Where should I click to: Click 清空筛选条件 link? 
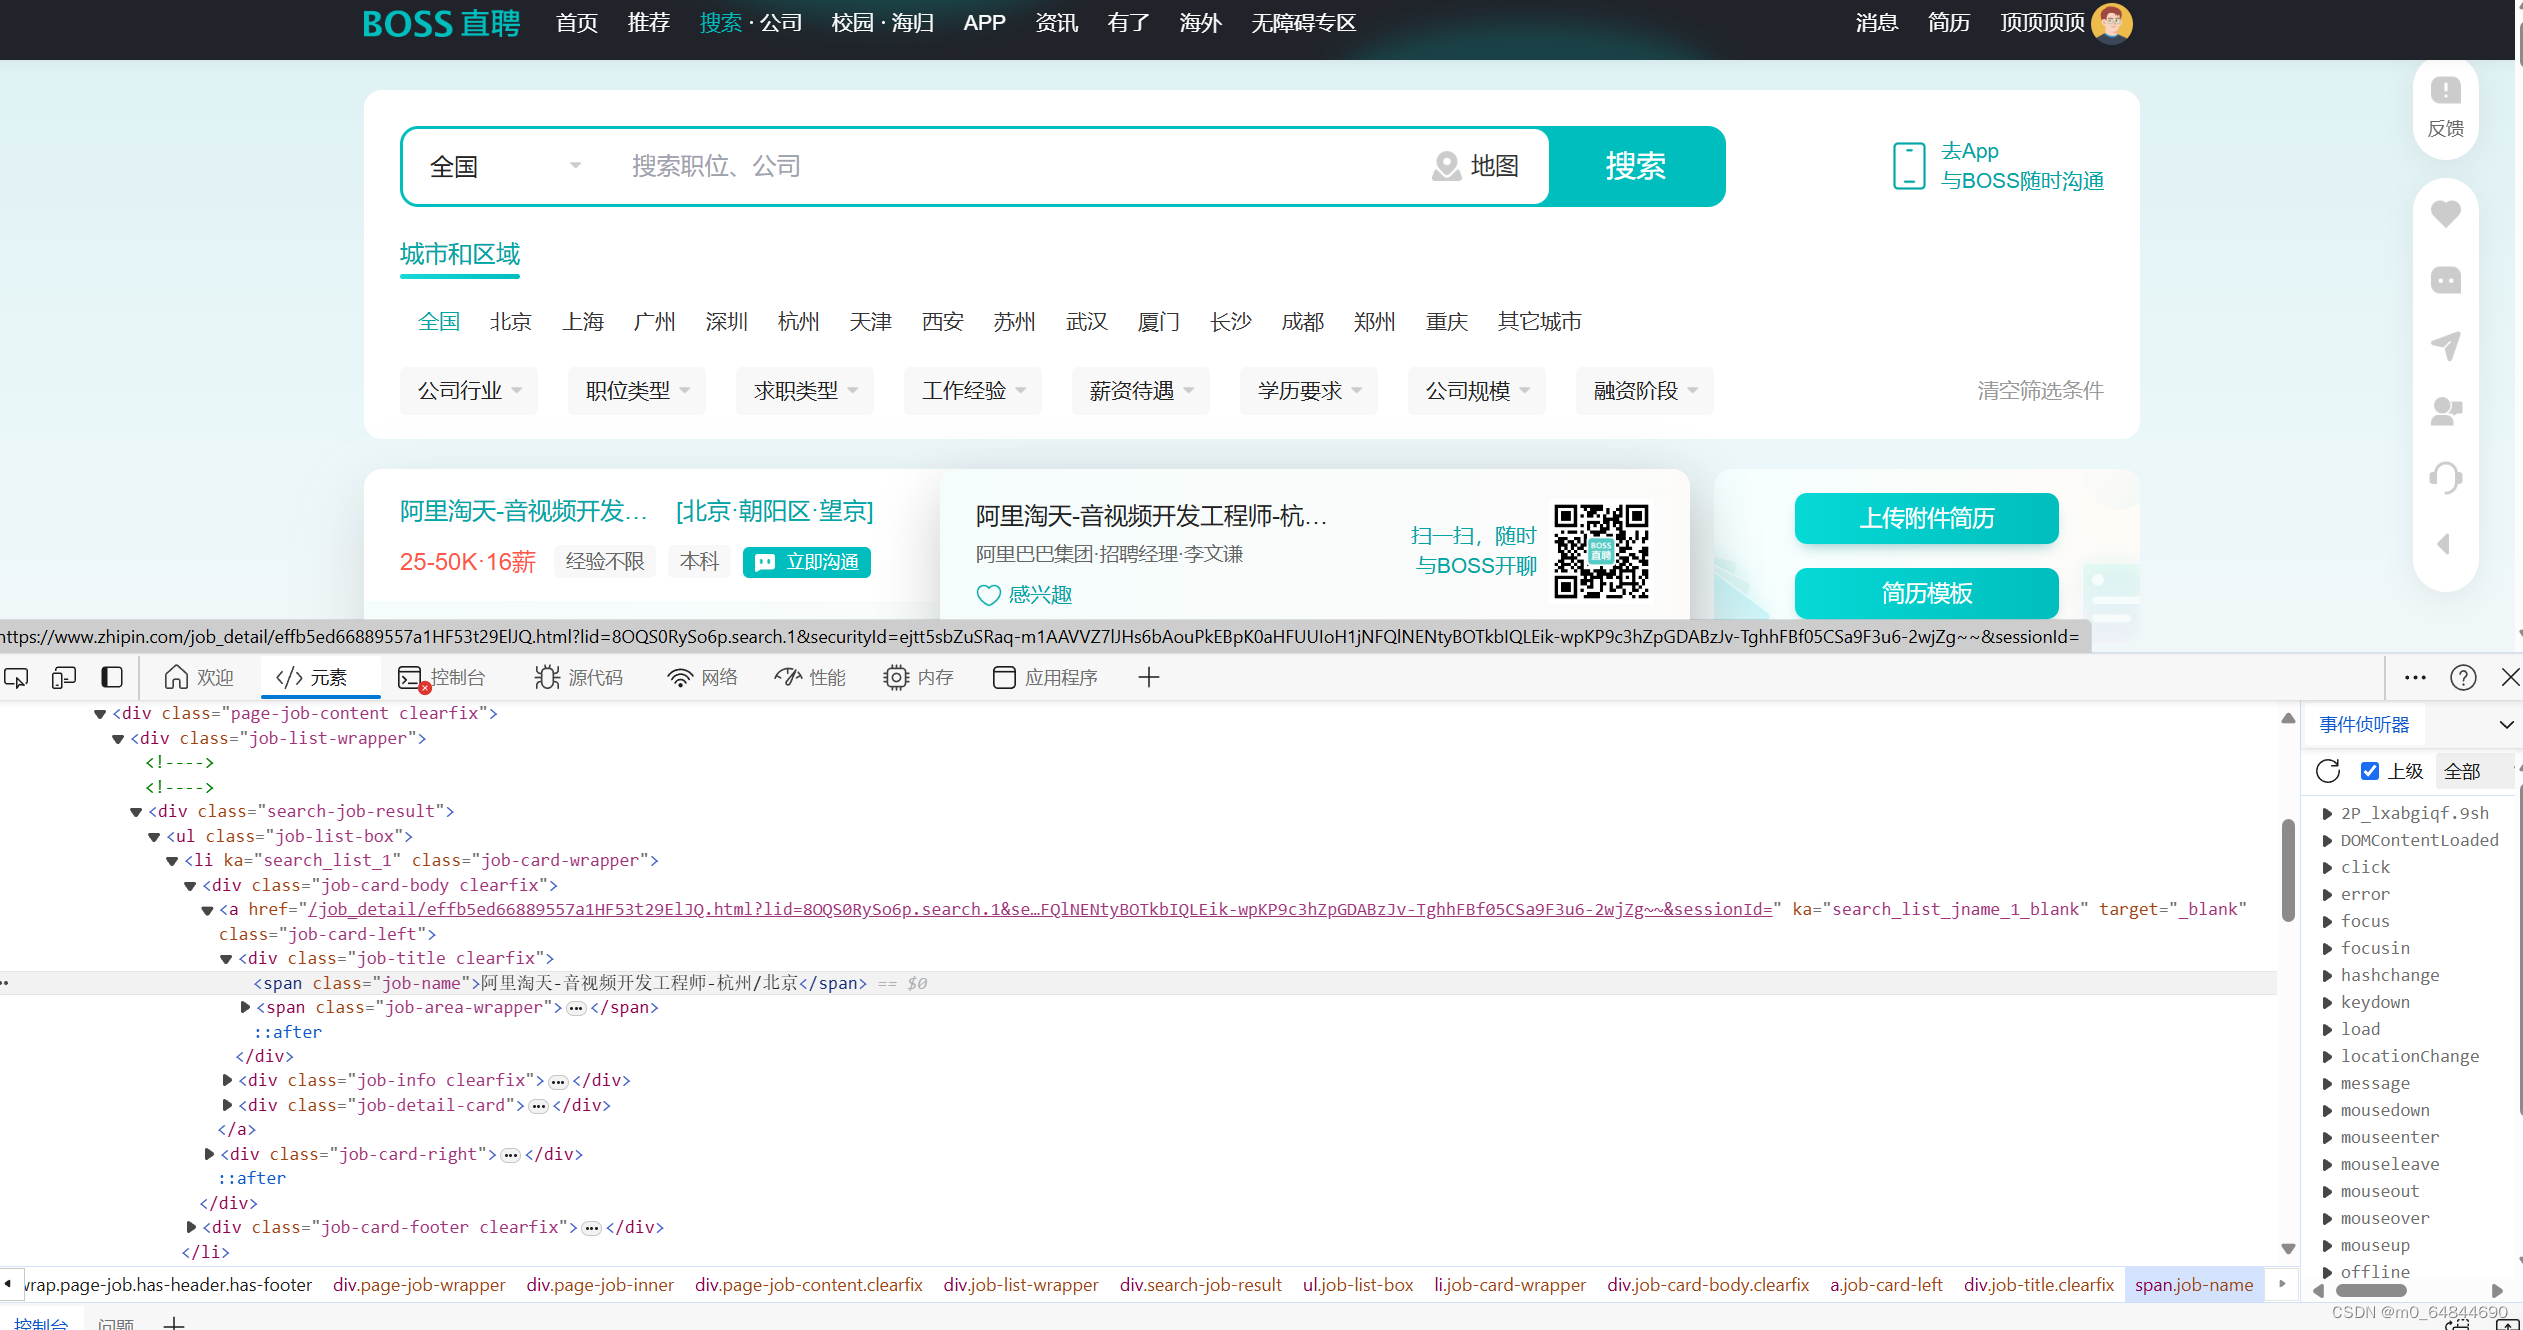click(2040, 391)
